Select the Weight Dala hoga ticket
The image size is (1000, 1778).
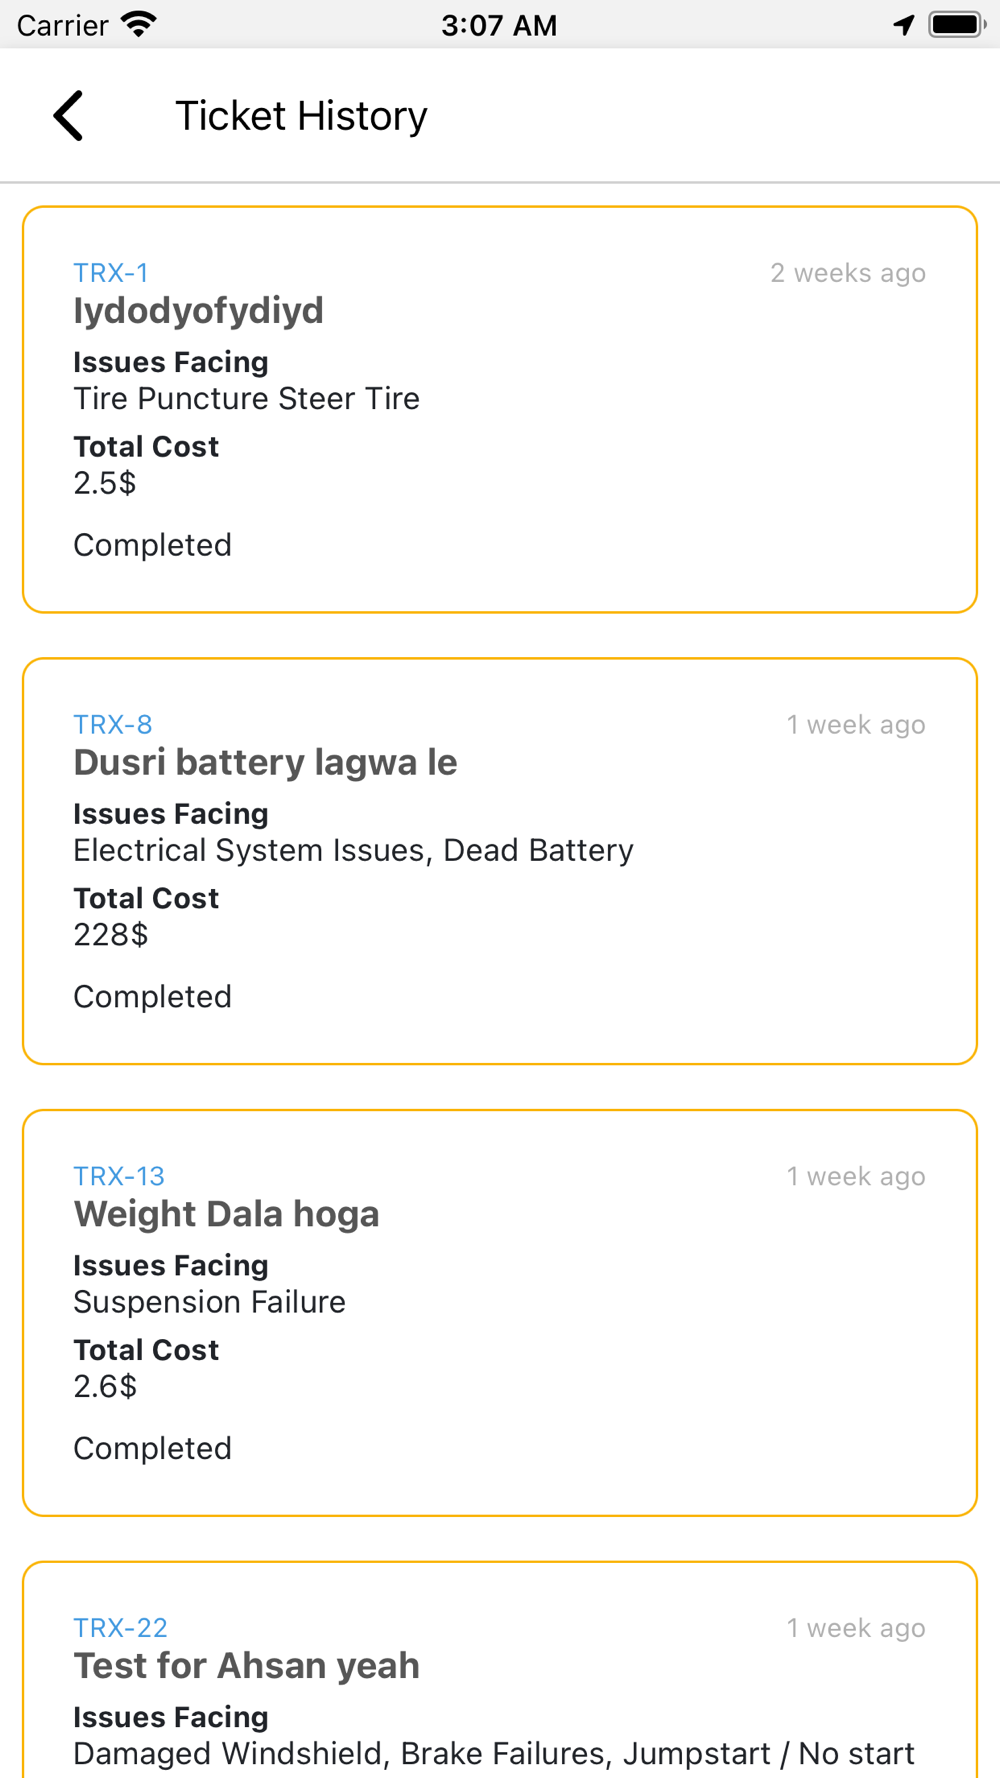point(227,1215)
